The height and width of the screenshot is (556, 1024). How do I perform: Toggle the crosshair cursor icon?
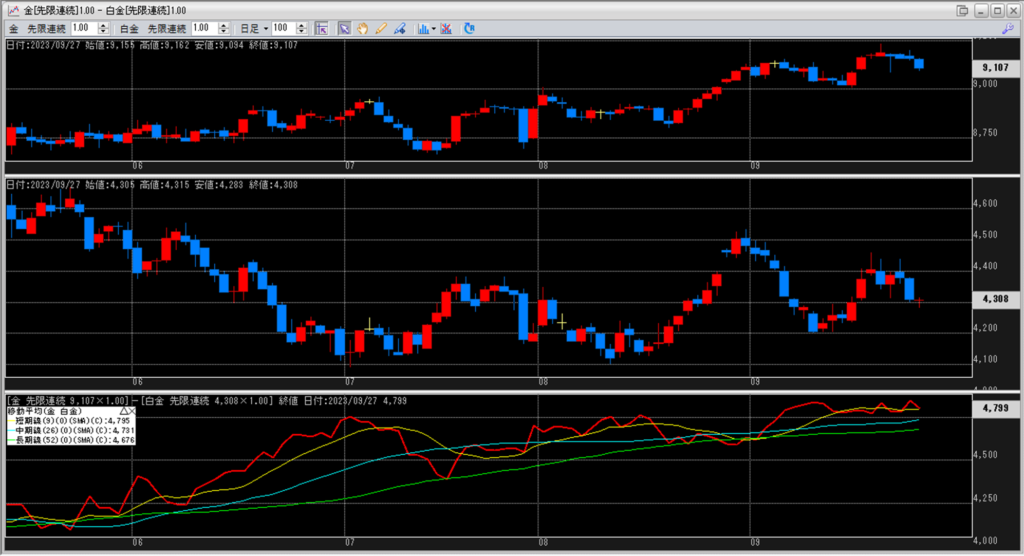(321, 29)
